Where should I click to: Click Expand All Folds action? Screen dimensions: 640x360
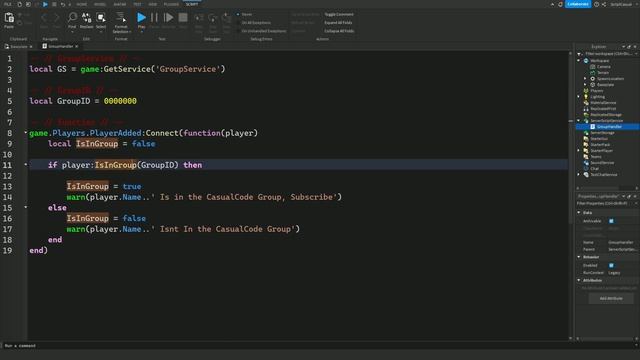pos(338,23)
